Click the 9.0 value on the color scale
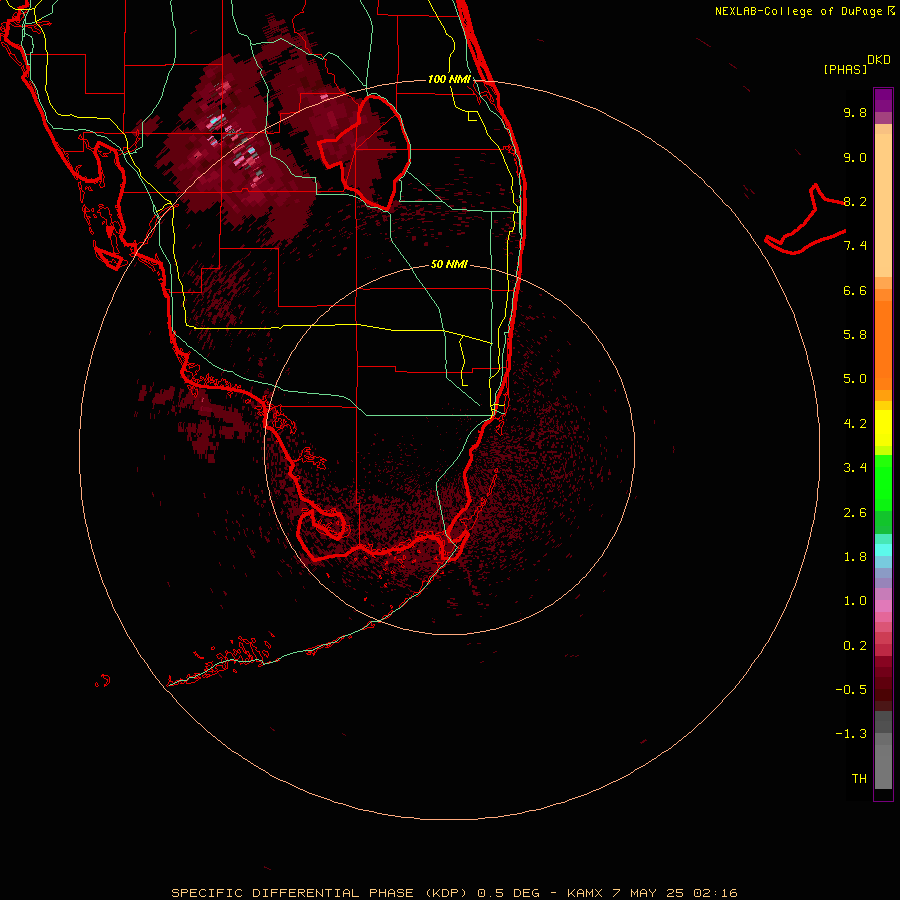Screen dimensions: 900x900 tap(855, 157)
